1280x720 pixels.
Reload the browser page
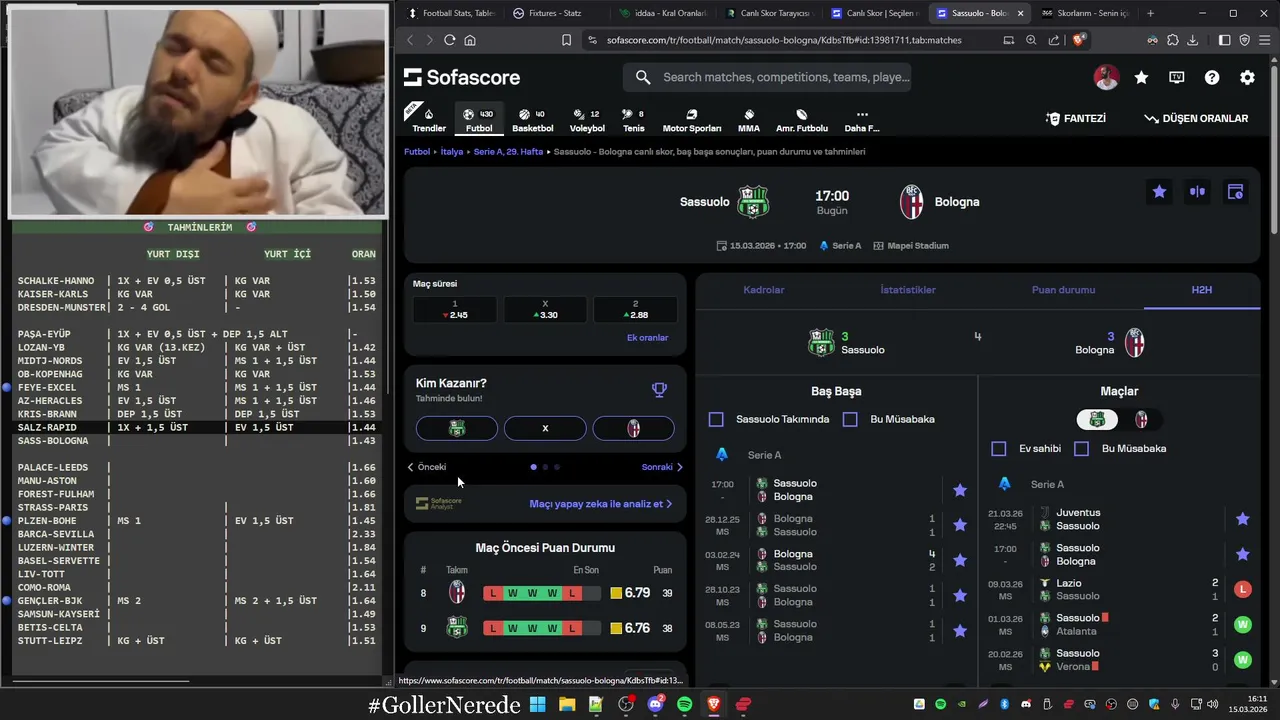449,40
